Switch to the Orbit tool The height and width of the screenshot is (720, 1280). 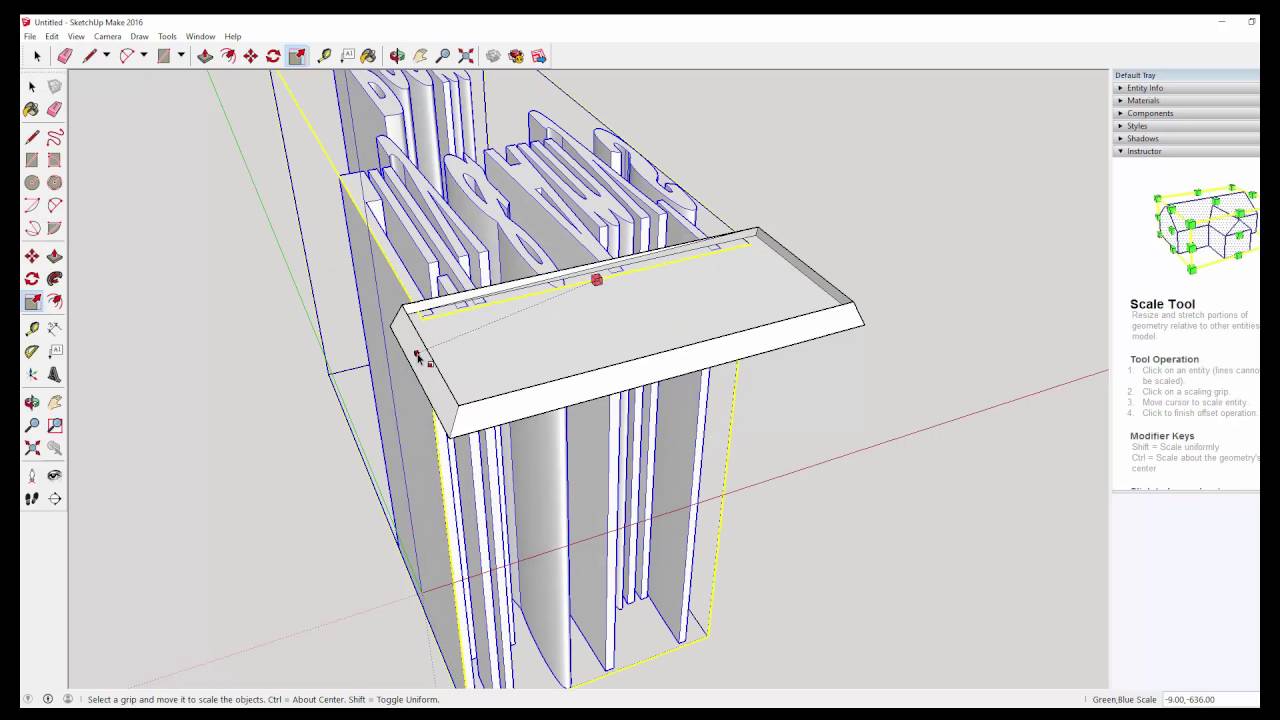click(x=395, y=56)
